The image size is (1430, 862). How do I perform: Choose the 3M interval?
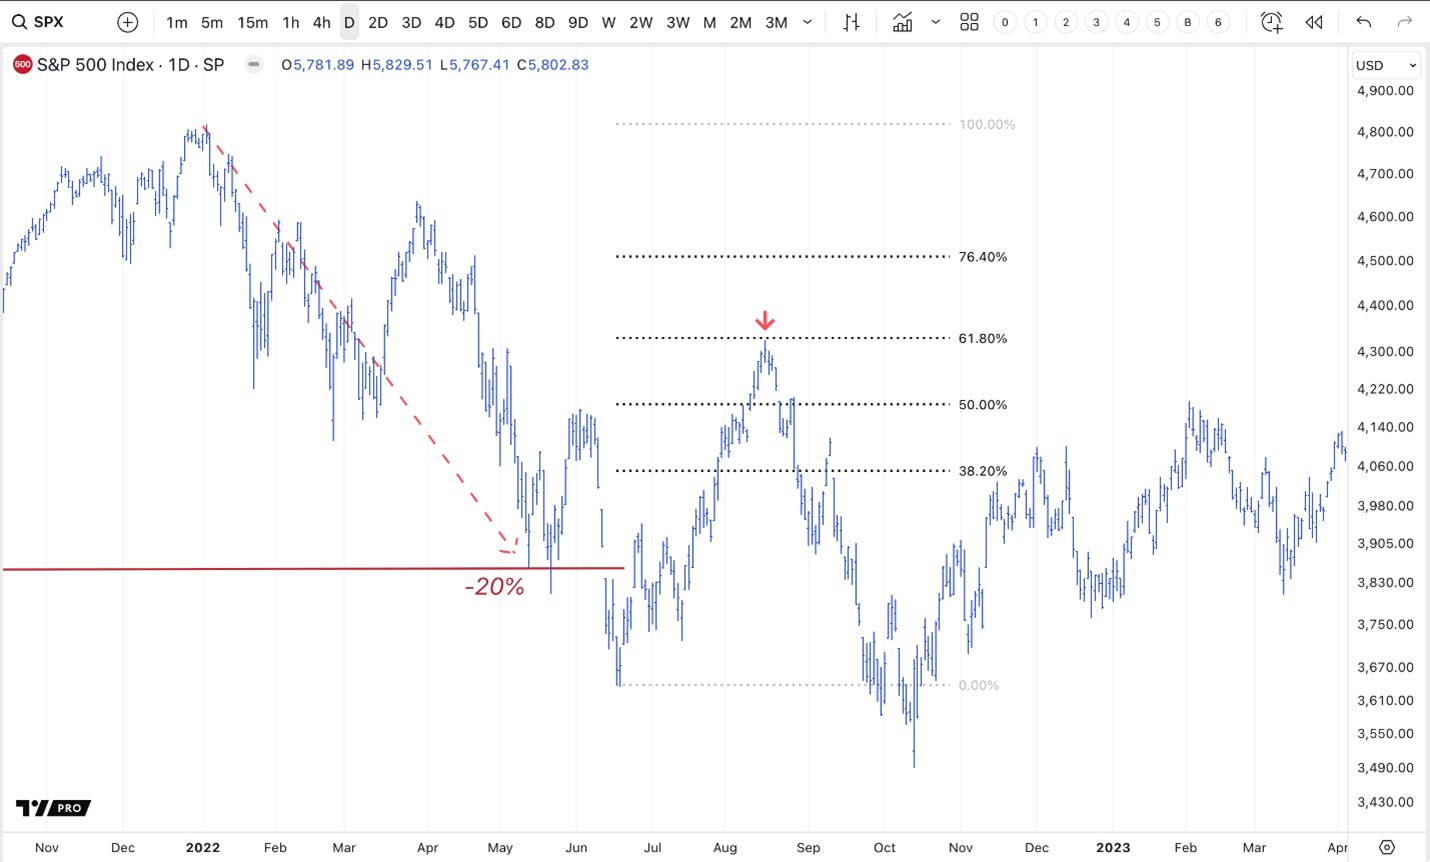pos(776,22)
